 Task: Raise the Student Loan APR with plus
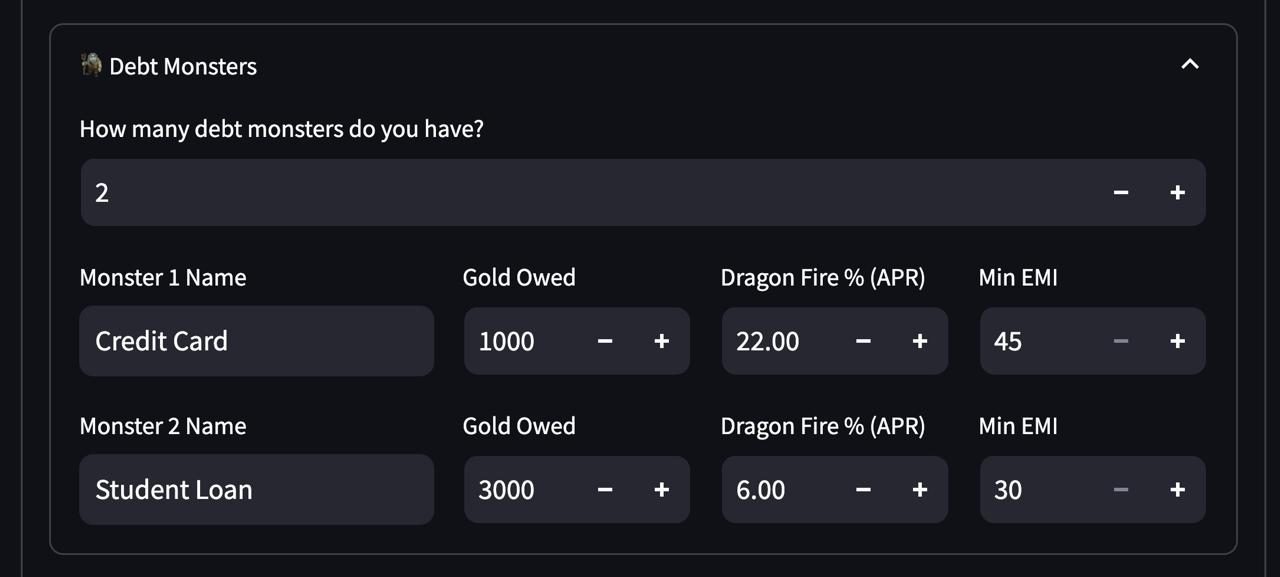coord(919,490)
